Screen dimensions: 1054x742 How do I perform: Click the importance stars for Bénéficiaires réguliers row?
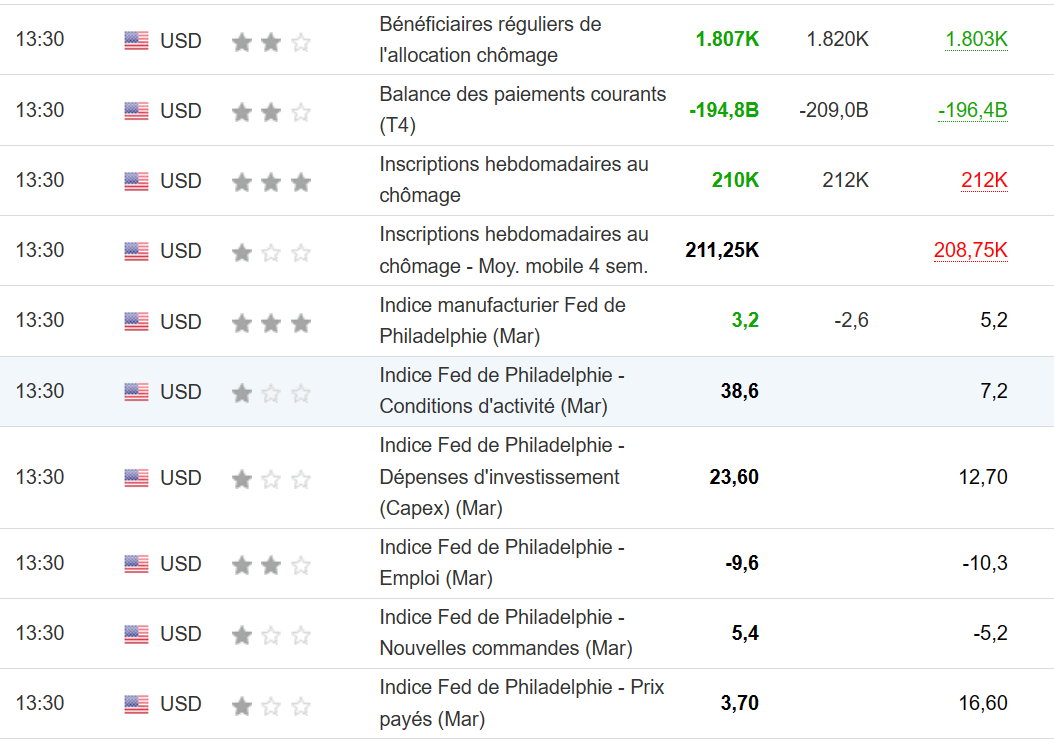click(x=271, y=42)
